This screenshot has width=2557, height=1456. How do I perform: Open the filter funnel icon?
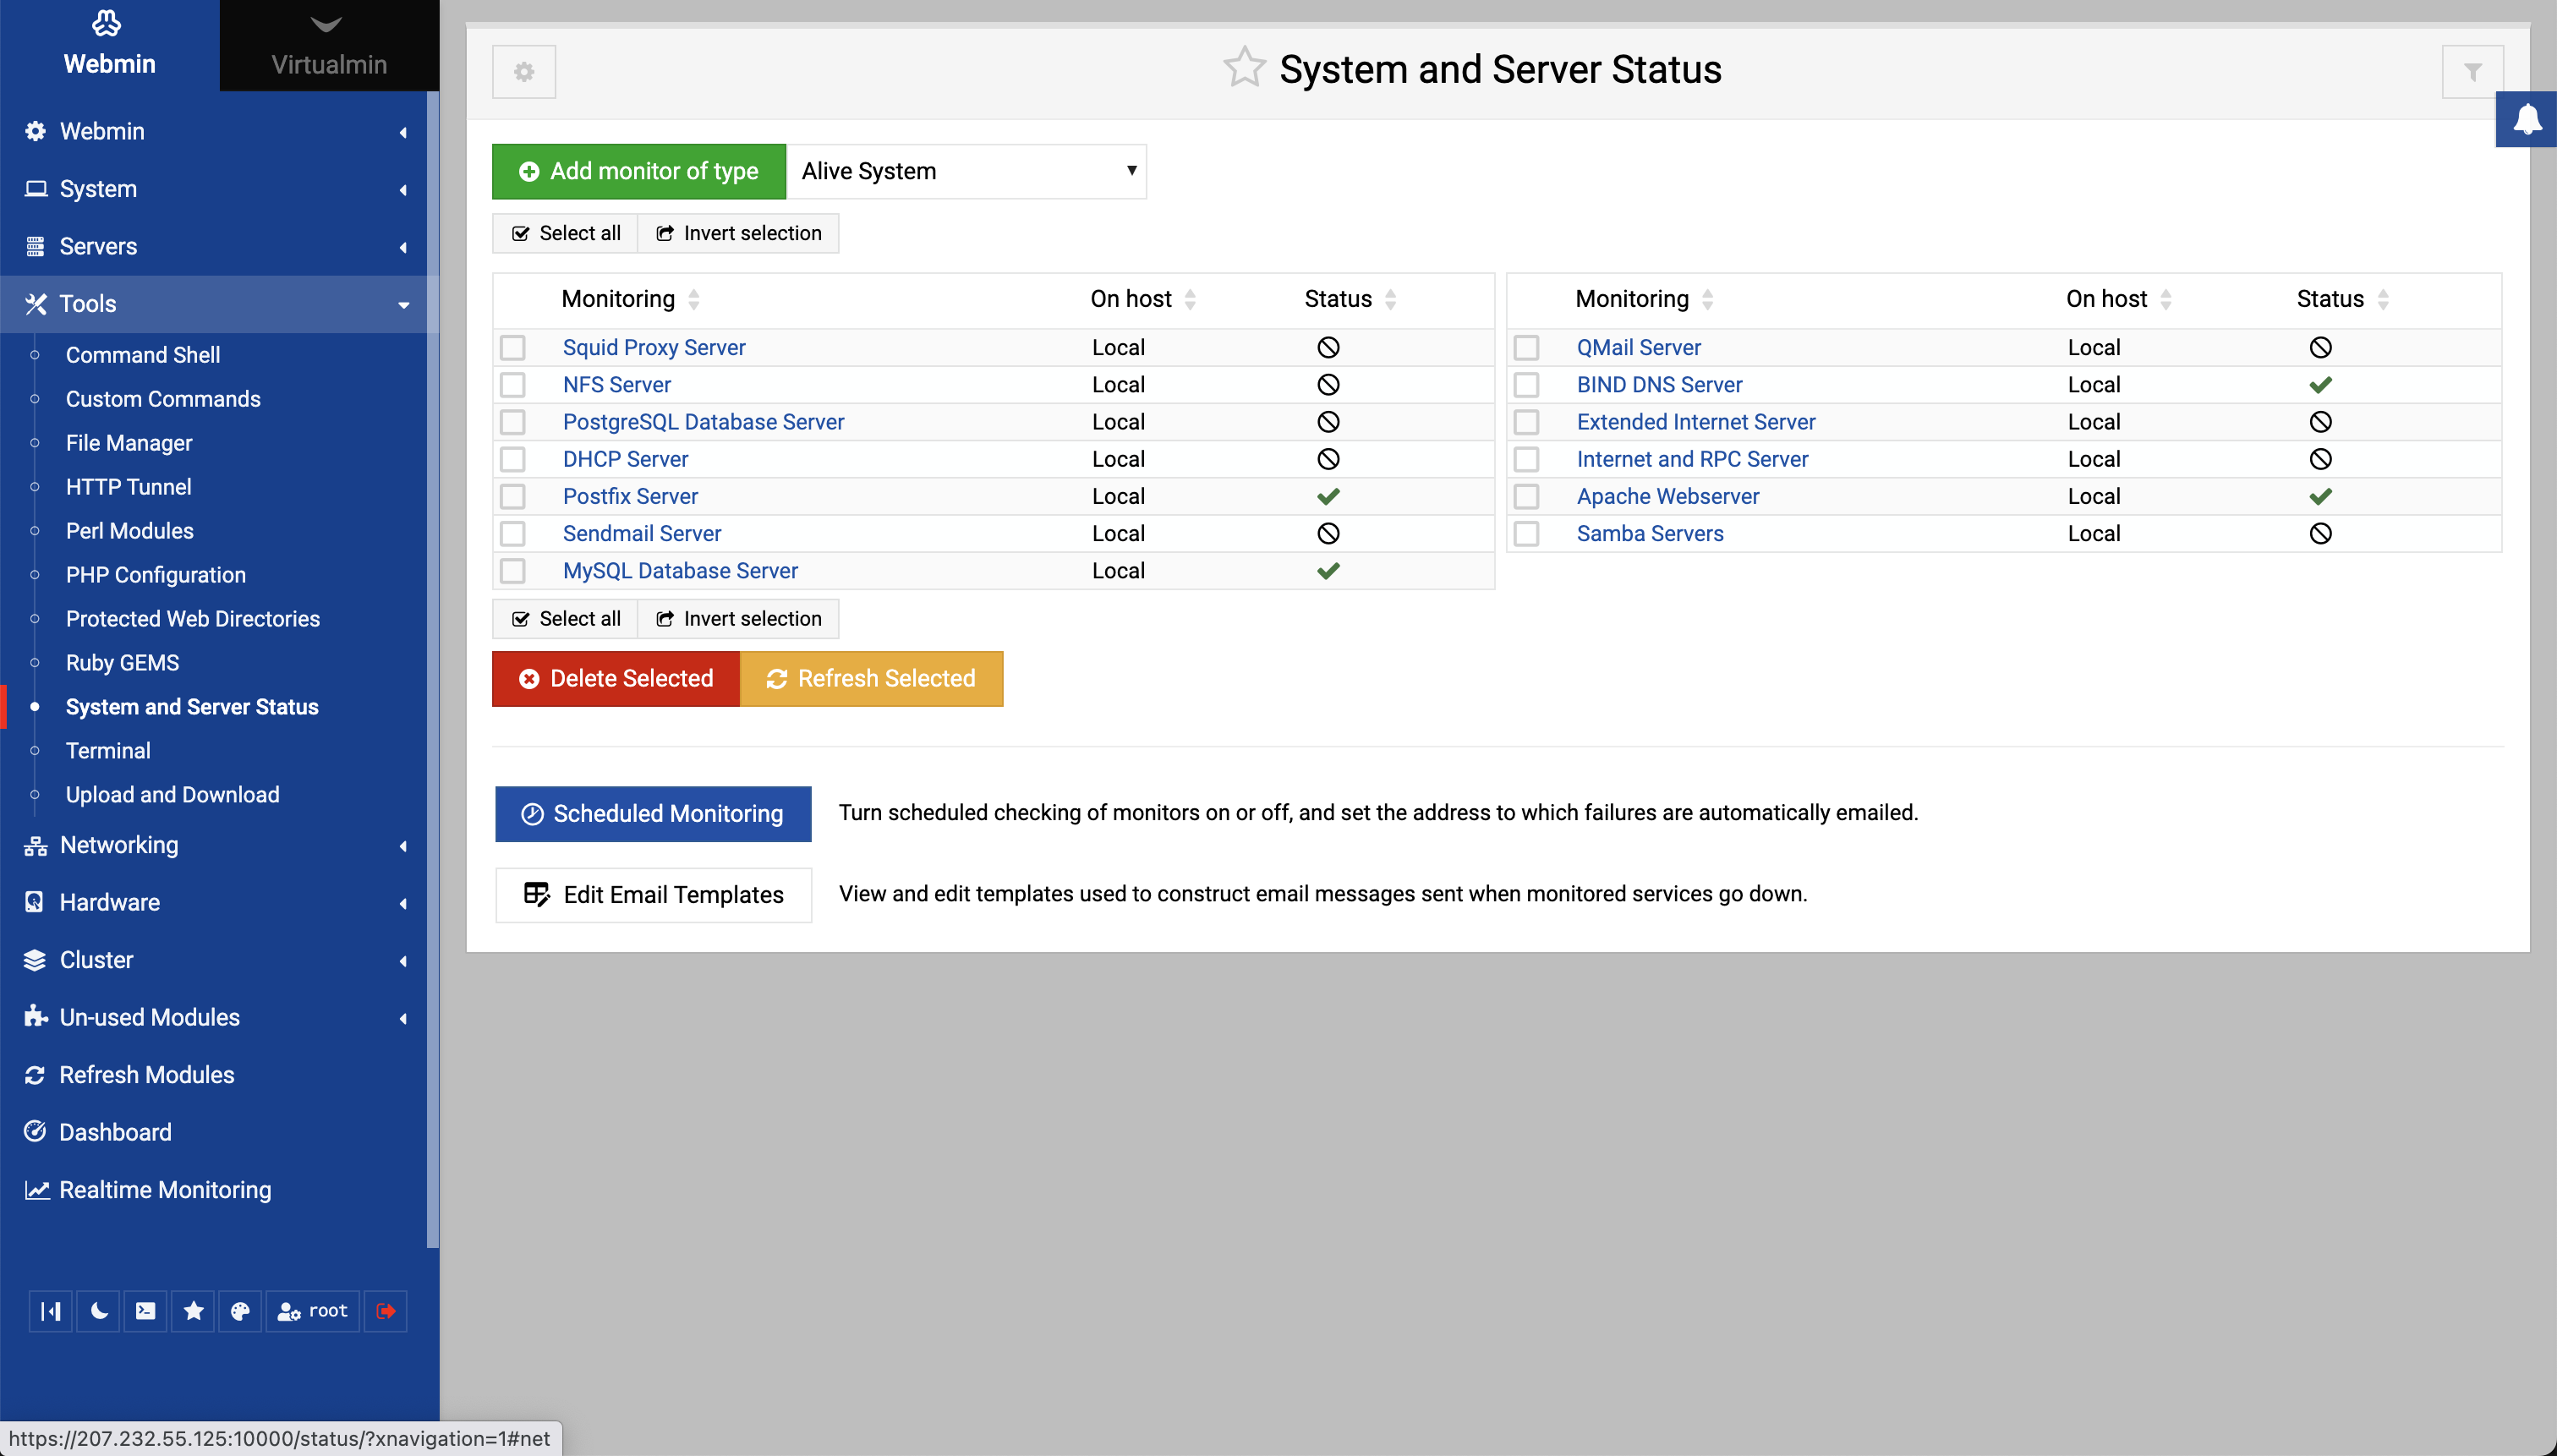[x=2472, y=72]
